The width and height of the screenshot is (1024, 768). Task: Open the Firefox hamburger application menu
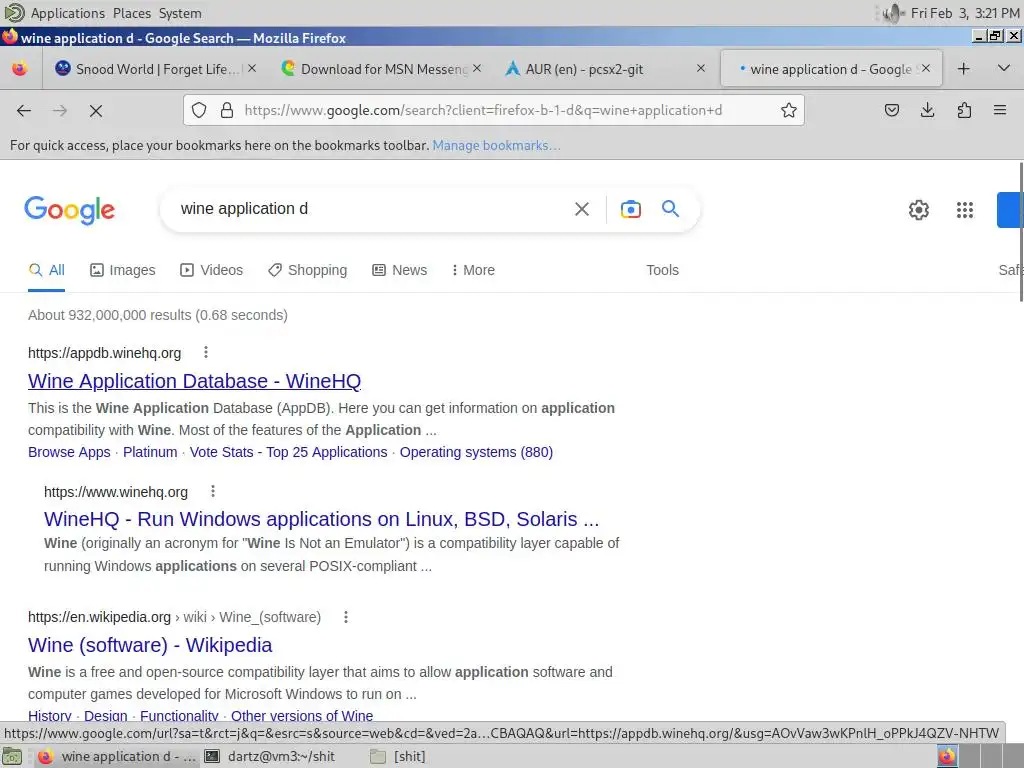1000,110
